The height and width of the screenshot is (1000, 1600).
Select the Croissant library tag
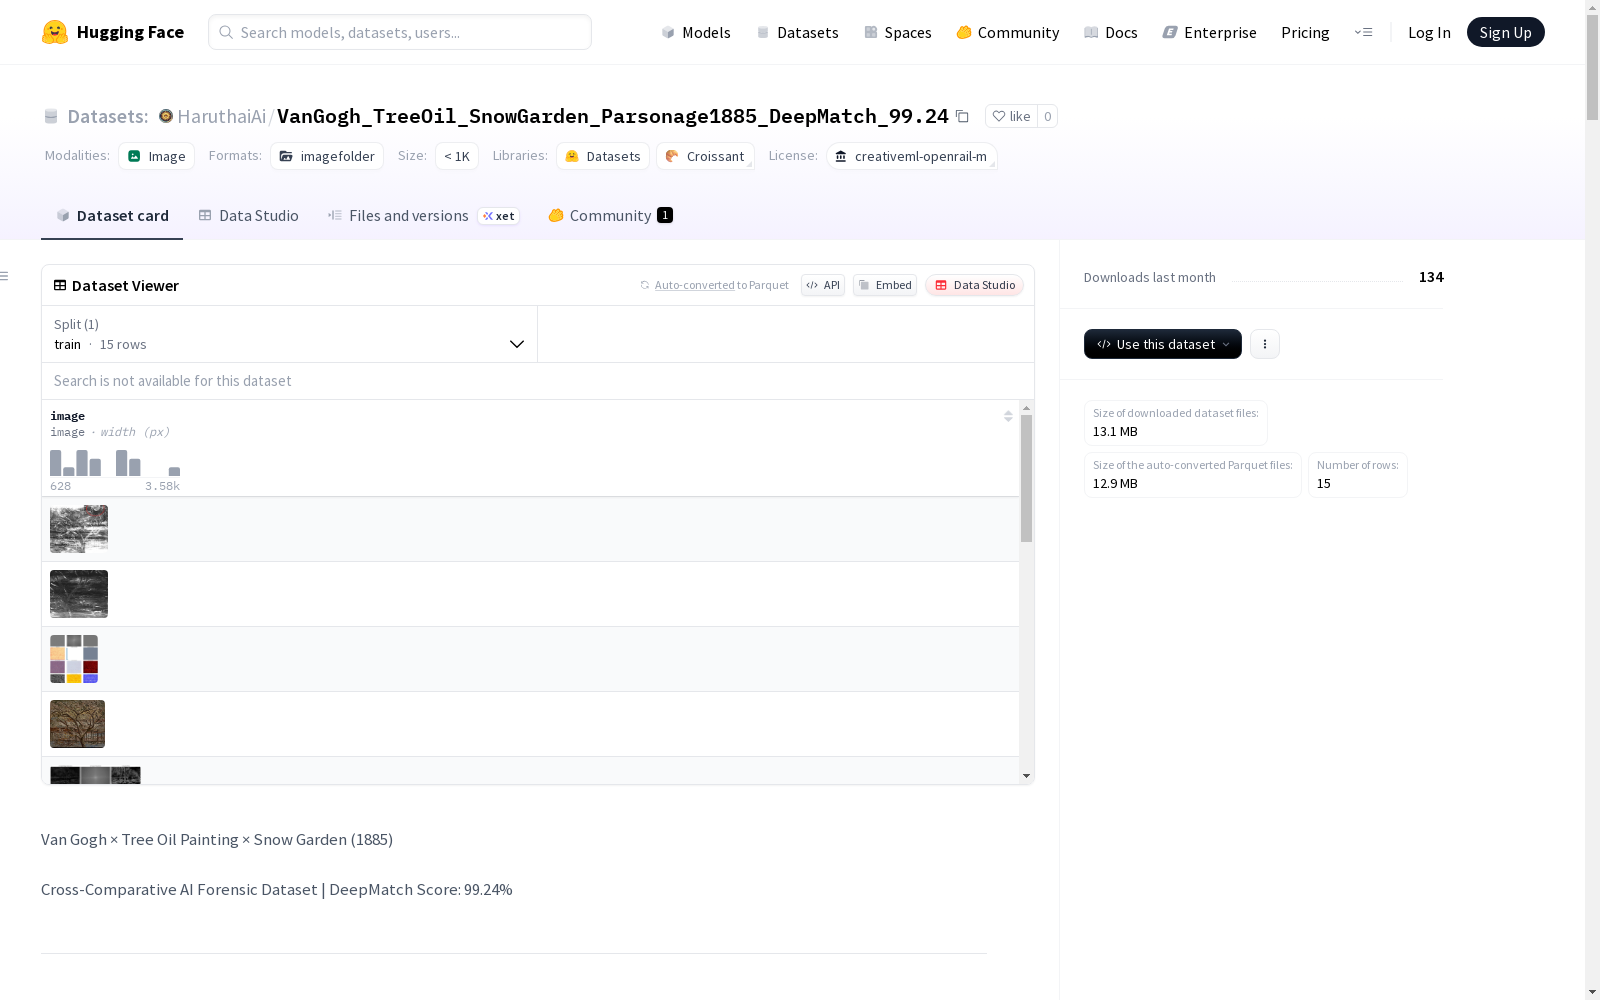coord(705,156)
